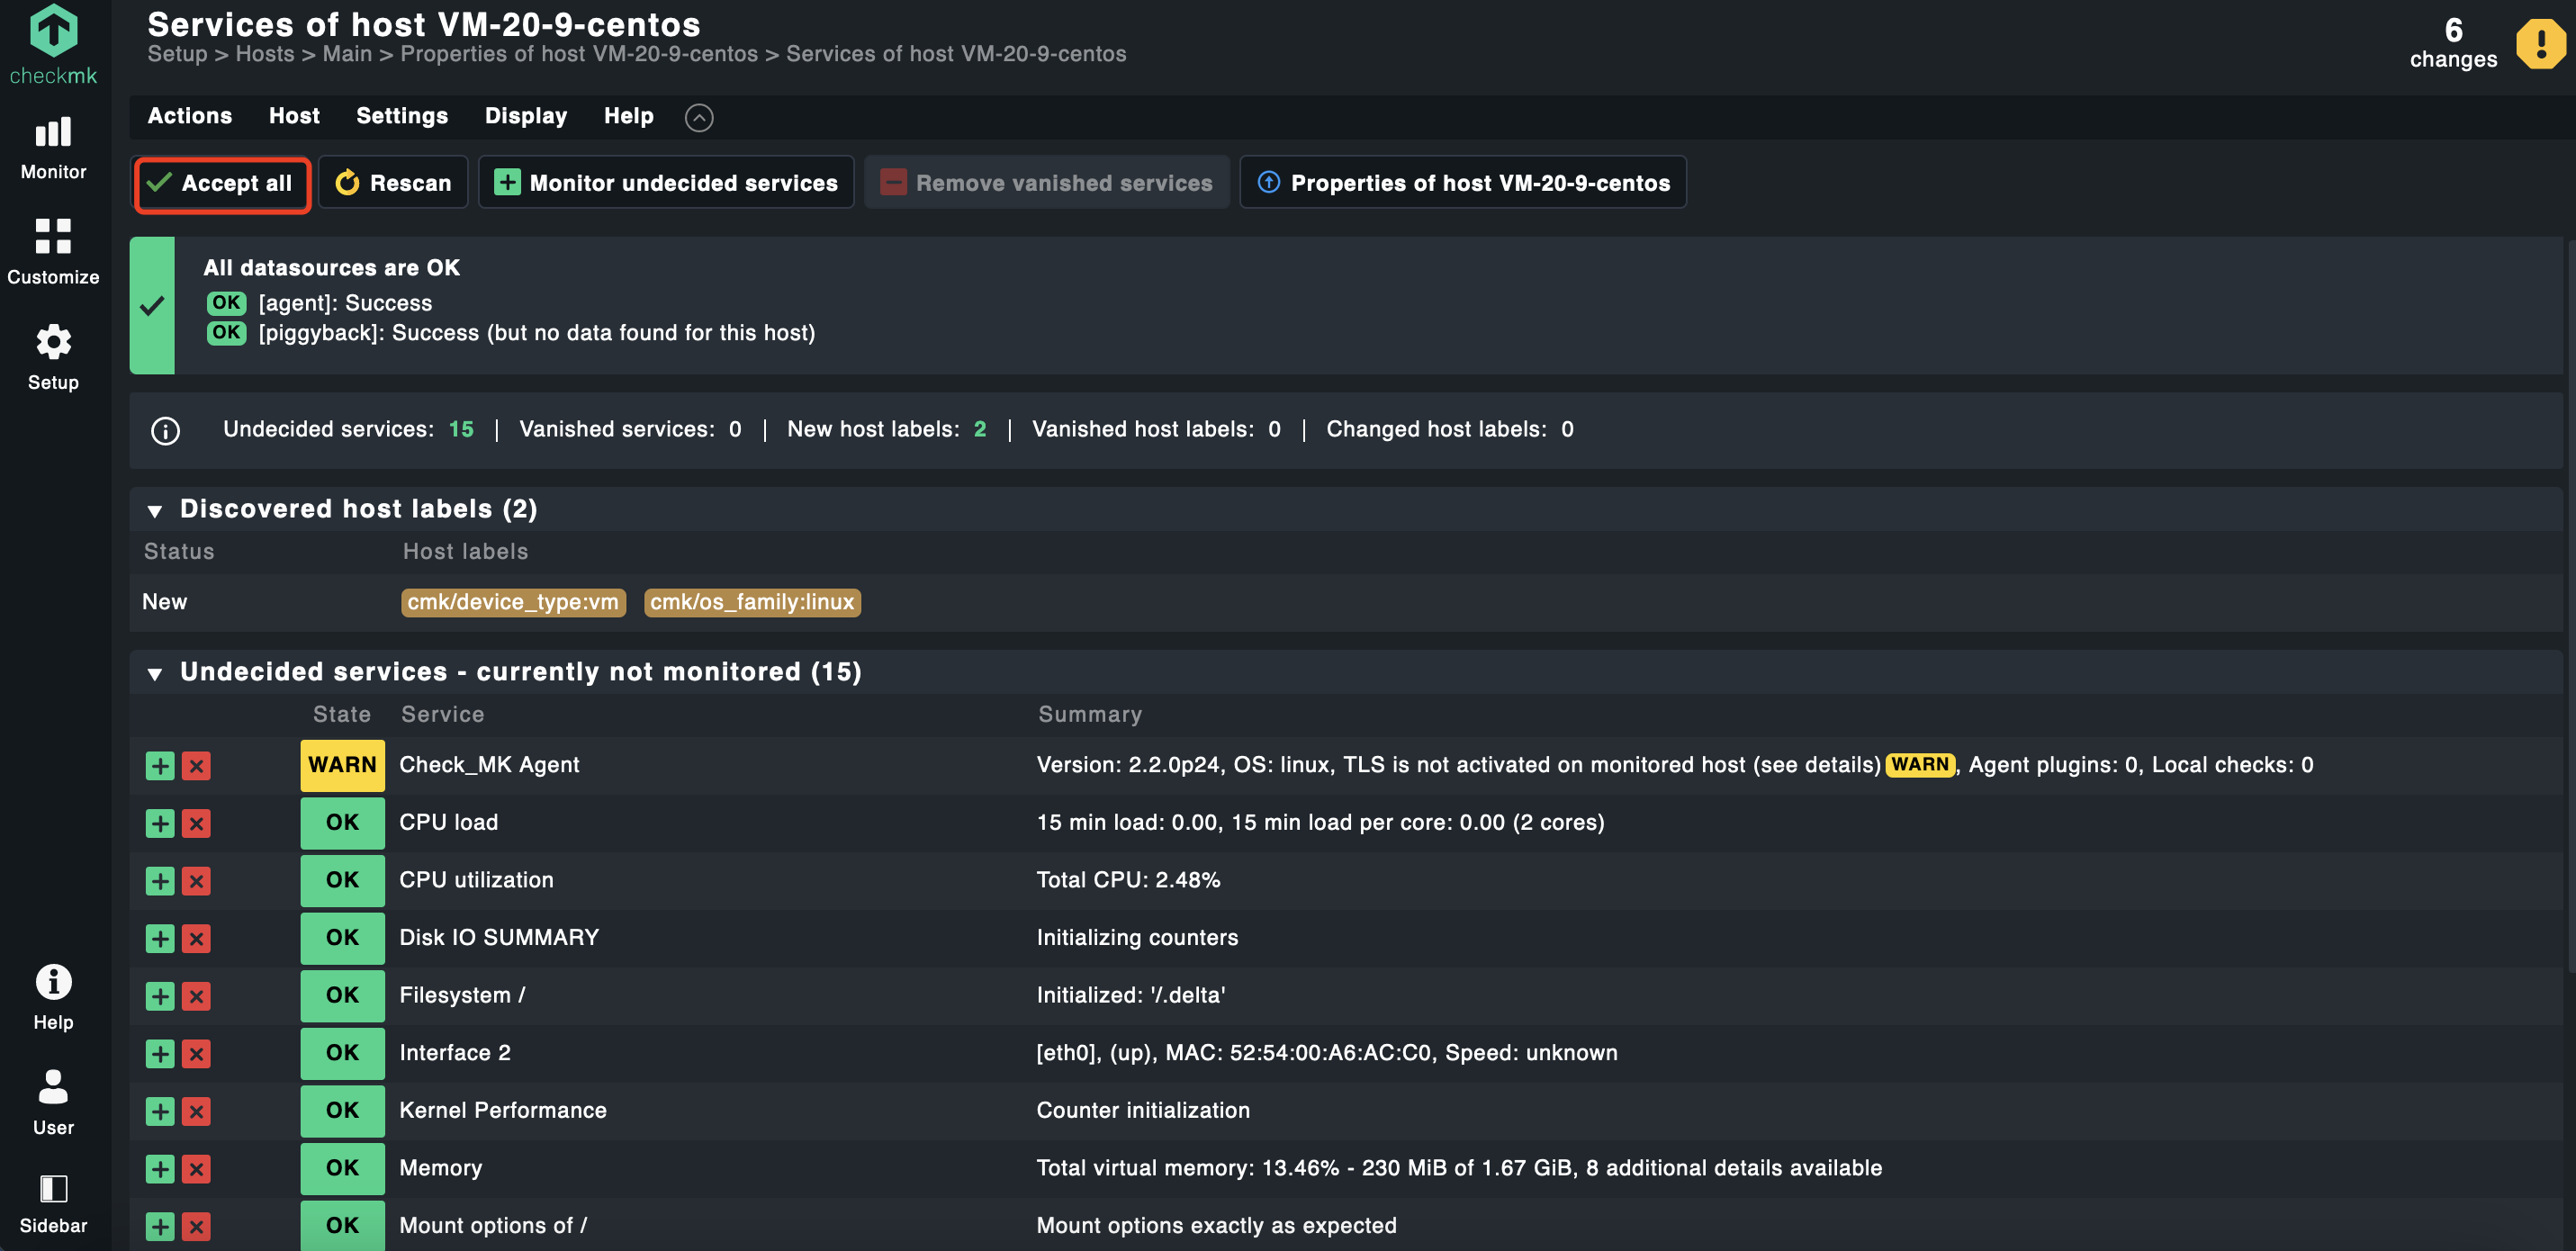Open the Help info icon in sidebar

point(53,982)
